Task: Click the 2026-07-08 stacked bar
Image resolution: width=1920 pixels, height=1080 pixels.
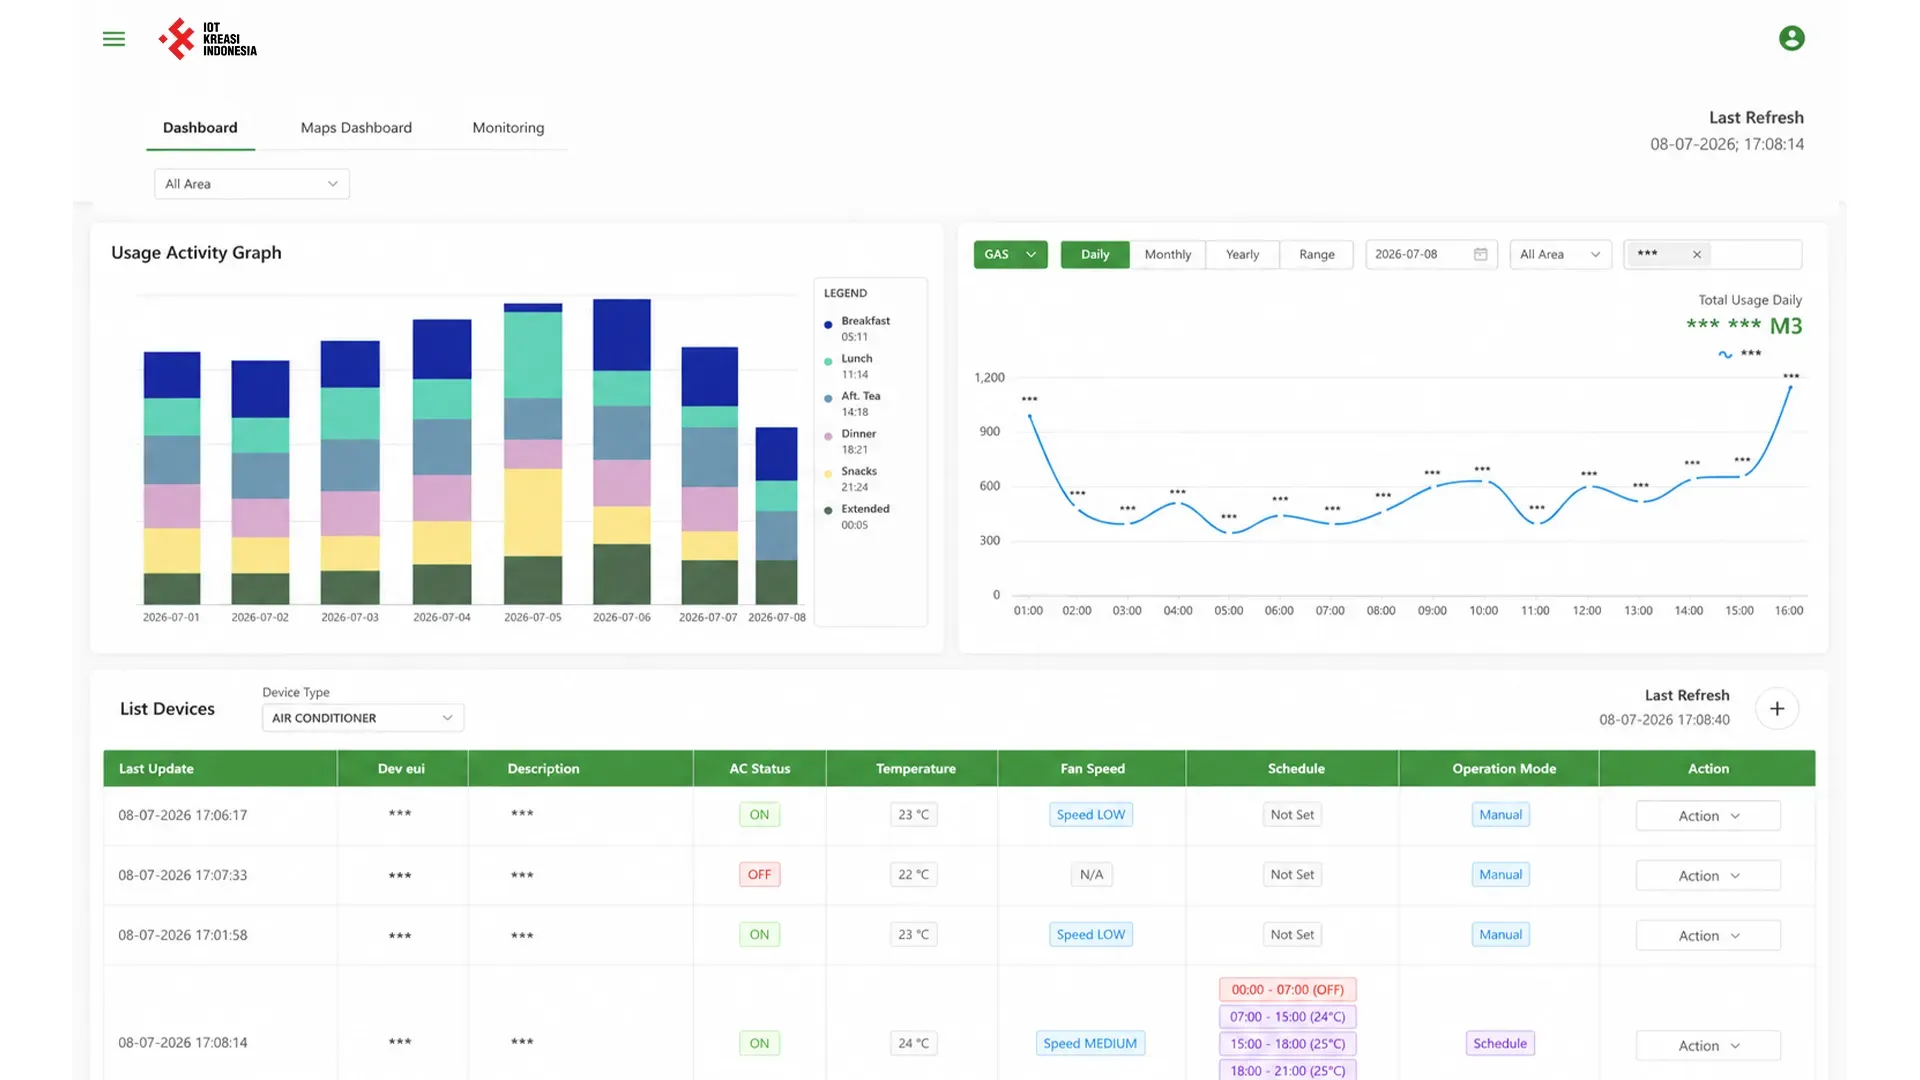Action: [x=776, y=516]
